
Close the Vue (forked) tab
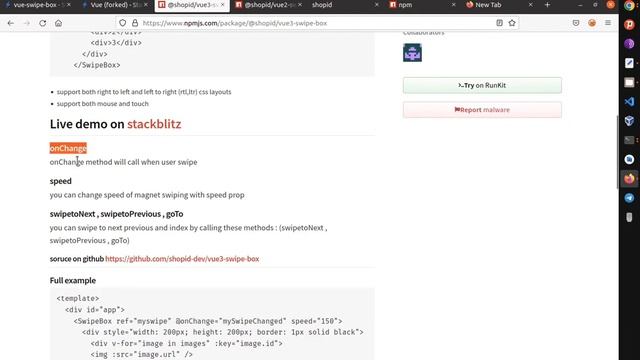(x=146, y=5)
